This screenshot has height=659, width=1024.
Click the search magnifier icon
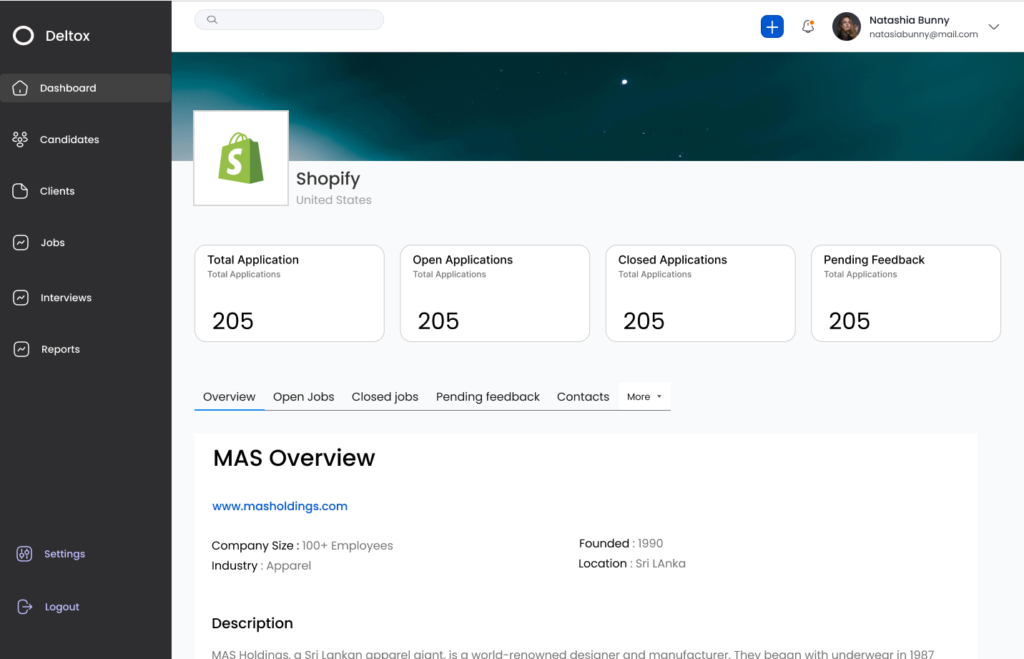click(x=212, y=20)
